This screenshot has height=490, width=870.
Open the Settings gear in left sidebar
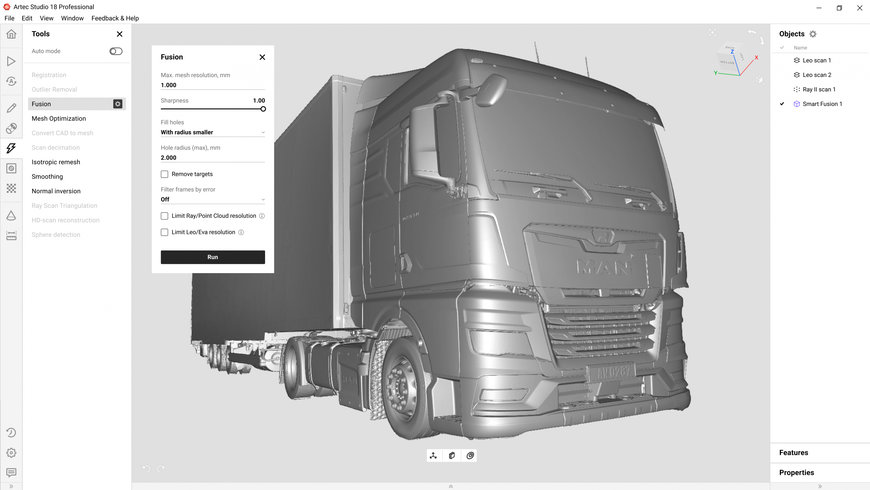(x=11, y=453)
